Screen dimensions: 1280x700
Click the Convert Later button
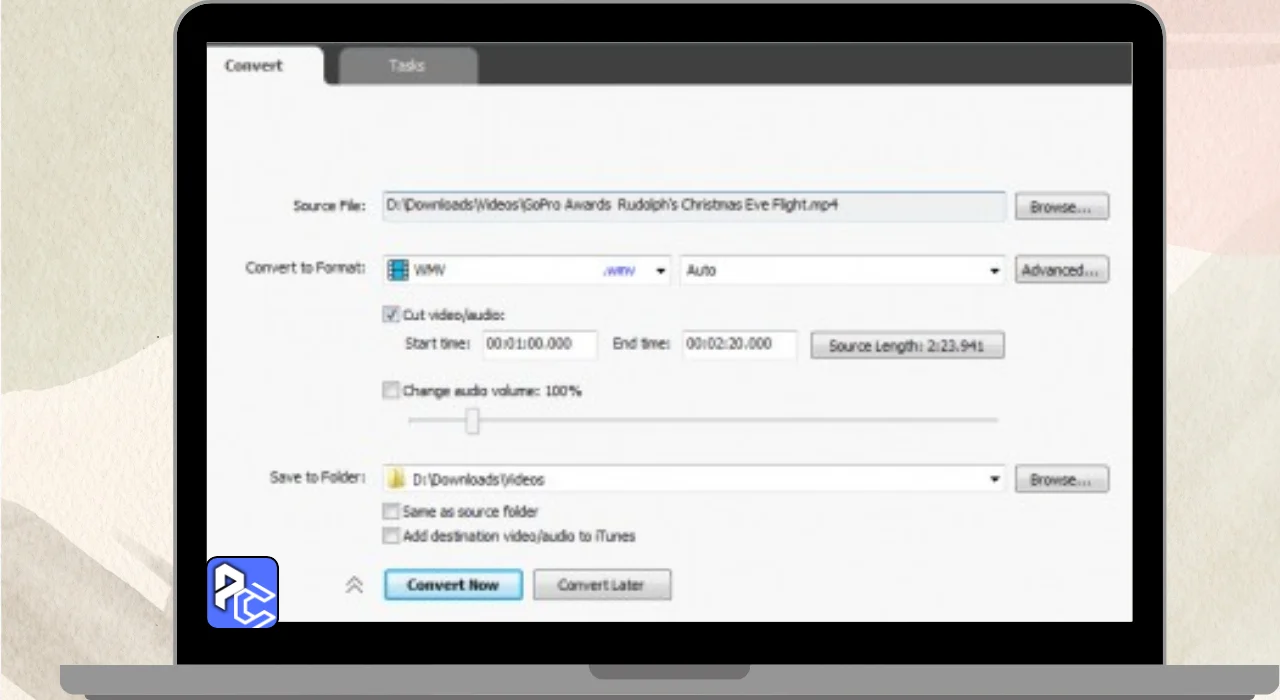tap(602, 585)
